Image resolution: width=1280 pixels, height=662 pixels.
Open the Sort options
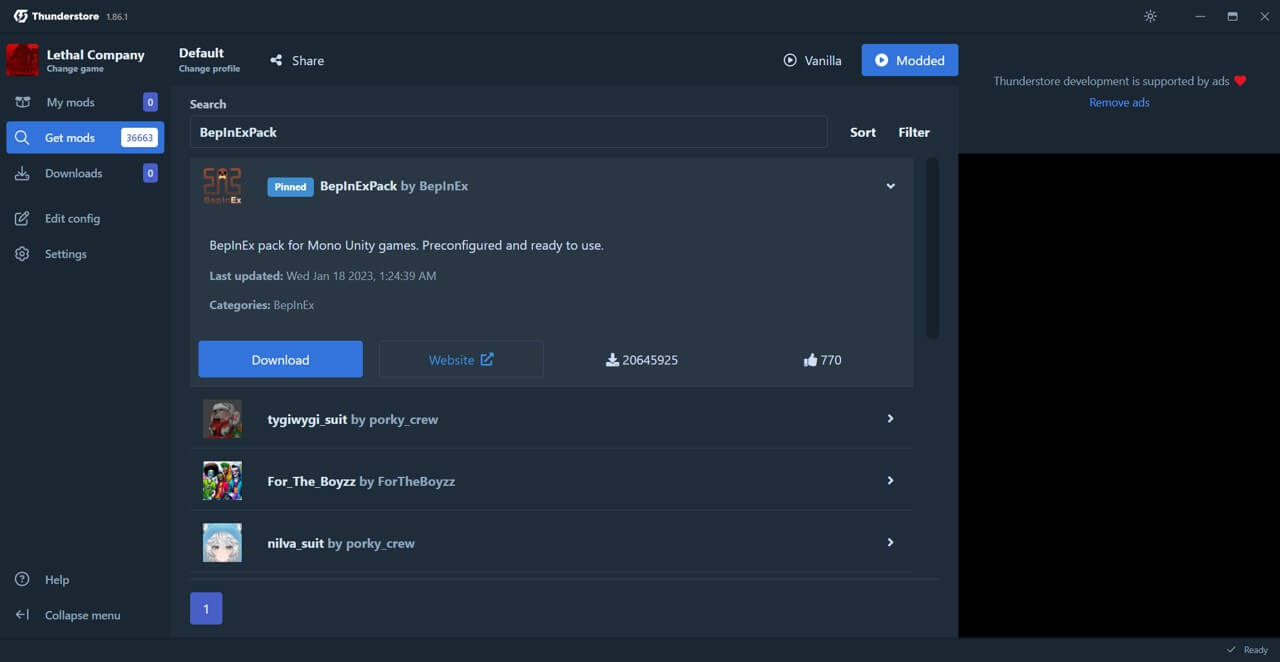point(863,132)
